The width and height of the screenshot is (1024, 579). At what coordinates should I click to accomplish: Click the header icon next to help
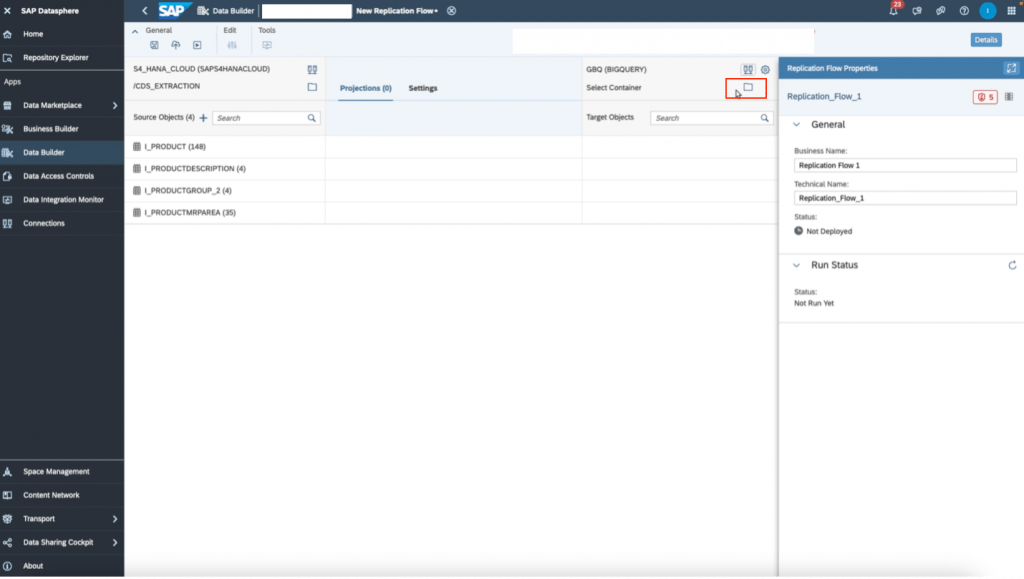point(940,10)
